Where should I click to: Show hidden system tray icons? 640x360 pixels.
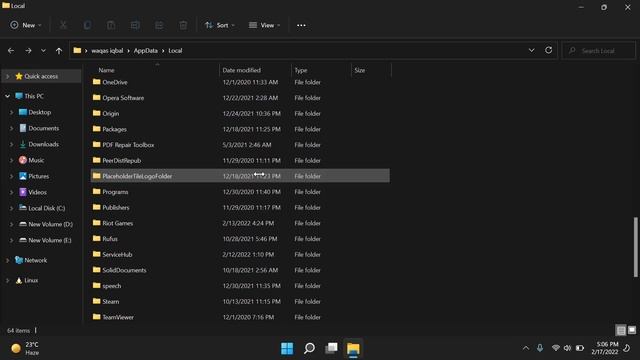(x=526, y=348)
